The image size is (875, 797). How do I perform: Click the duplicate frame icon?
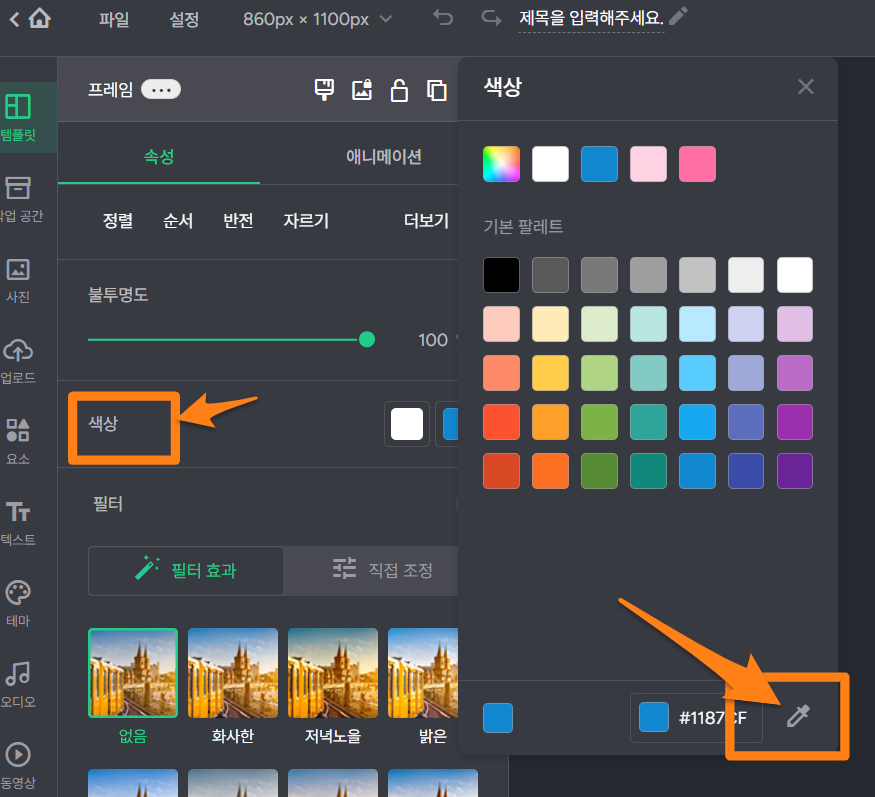436,89
